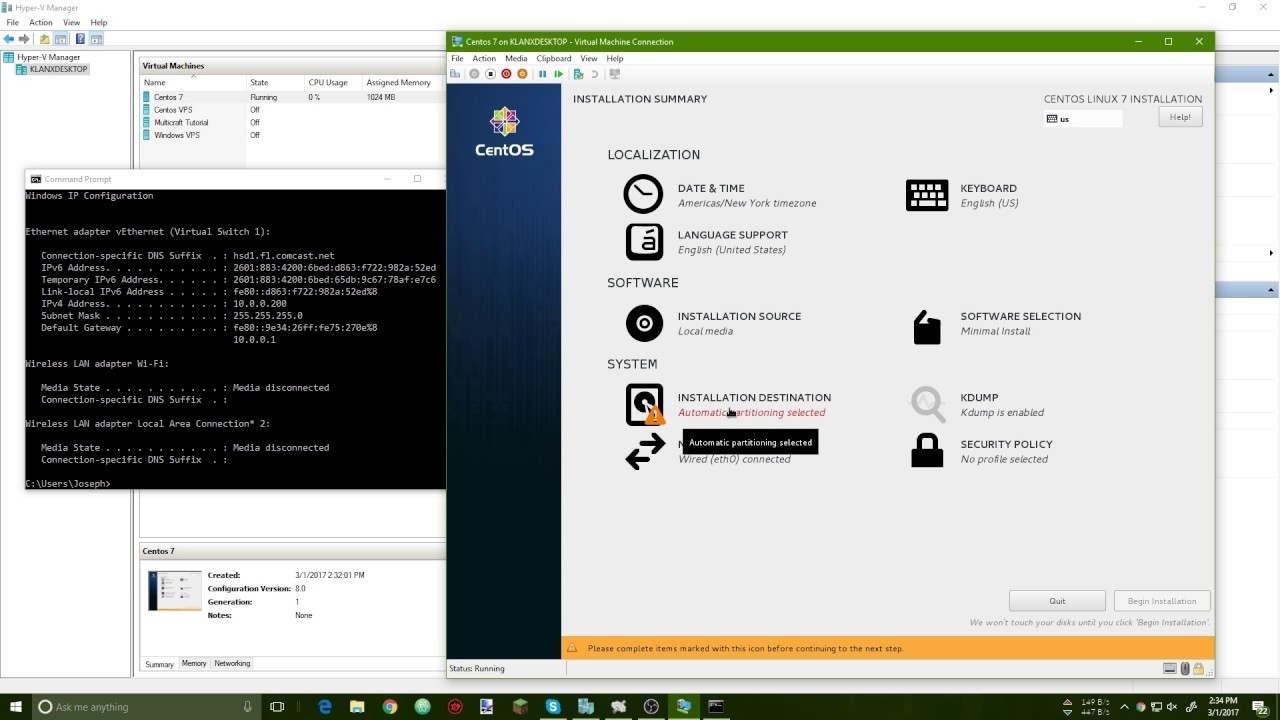Click the Keyboard layout icon
The height and width of the screenshot is (720, 1280).
(926, 195)
